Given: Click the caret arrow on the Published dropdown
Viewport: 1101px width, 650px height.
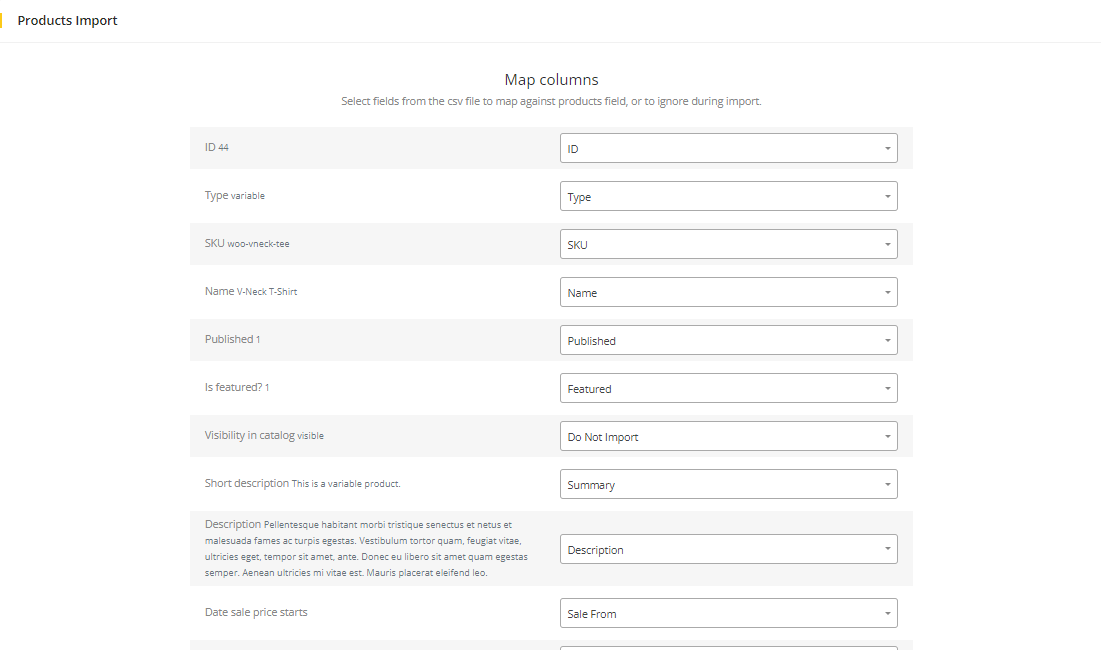Looking at the screenshot, I should 887,340.
